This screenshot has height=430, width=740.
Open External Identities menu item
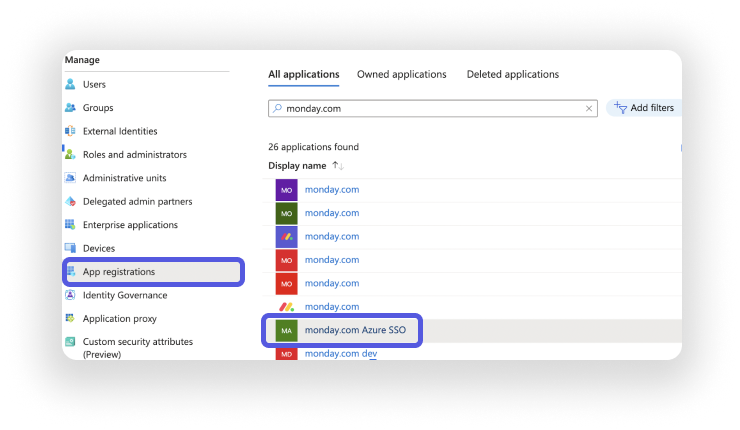tap(120, 131)
